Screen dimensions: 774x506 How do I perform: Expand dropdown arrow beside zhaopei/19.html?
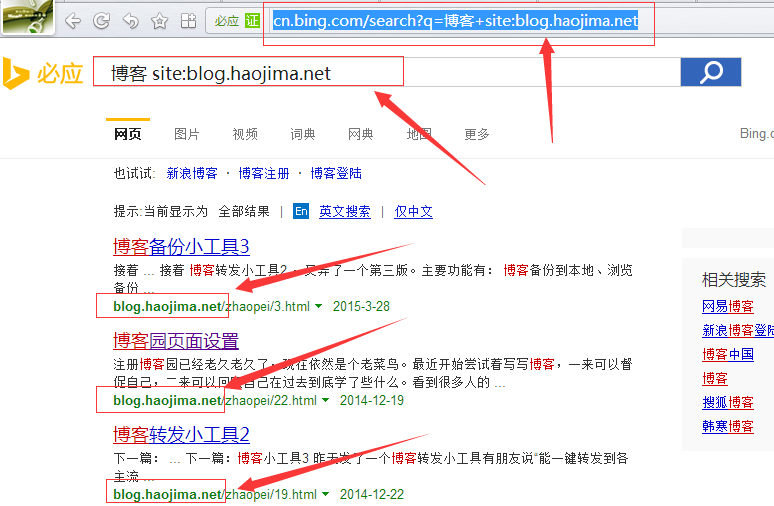point(325,494)
